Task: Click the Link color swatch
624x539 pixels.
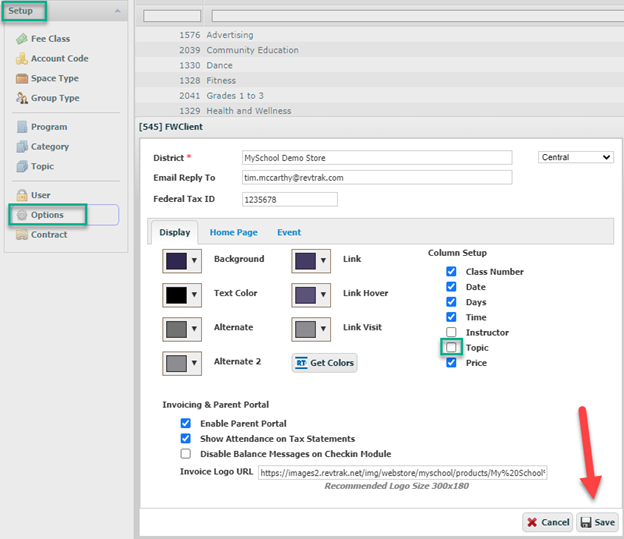Action: 305,261
